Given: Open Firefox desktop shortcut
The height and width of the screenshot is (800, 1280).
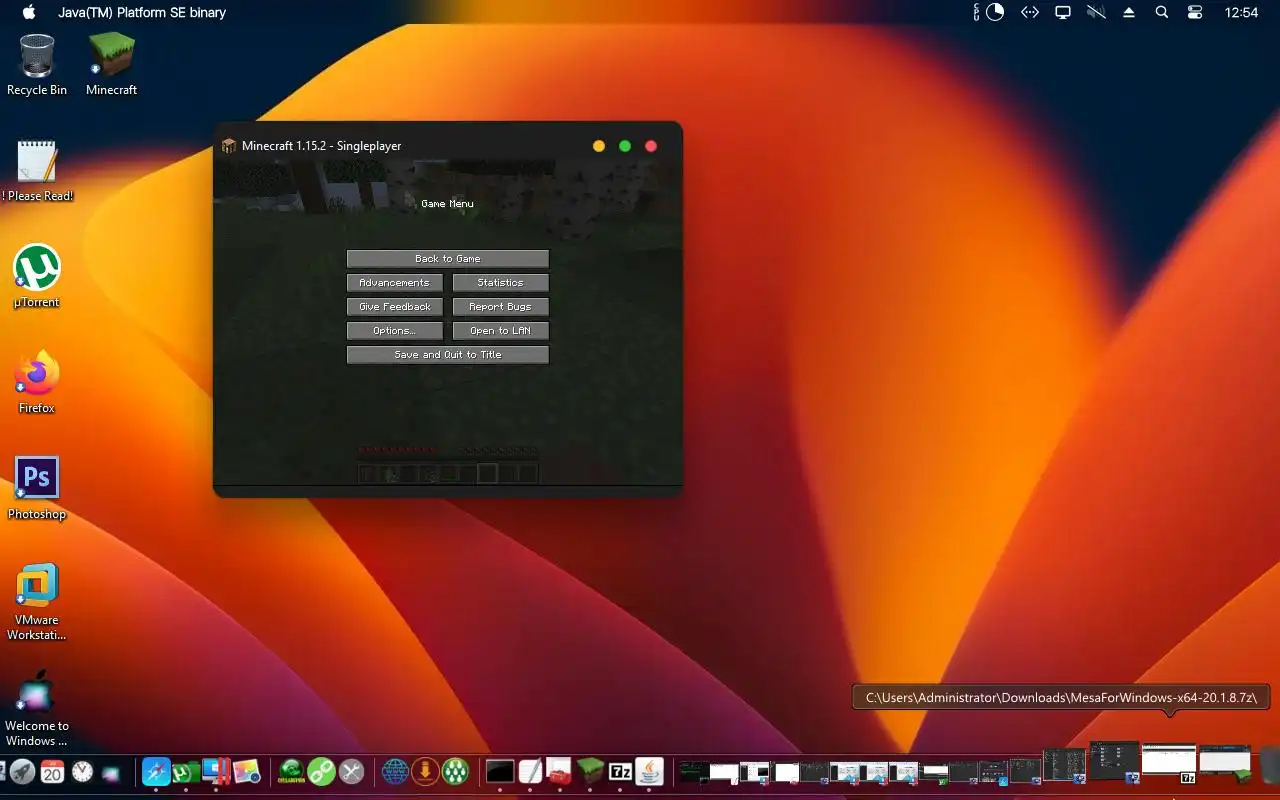Looking at the screenshot, I should [37, 382].
